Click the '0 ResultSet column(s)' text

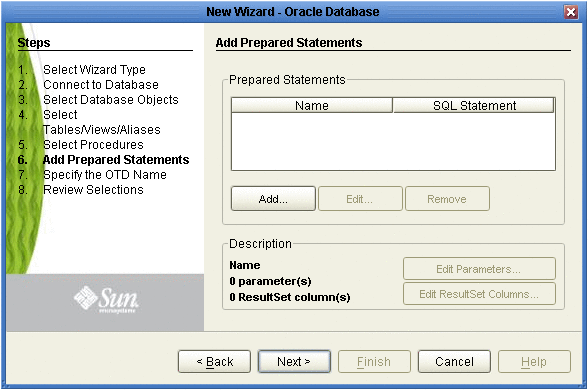click(x=290, y=297)
